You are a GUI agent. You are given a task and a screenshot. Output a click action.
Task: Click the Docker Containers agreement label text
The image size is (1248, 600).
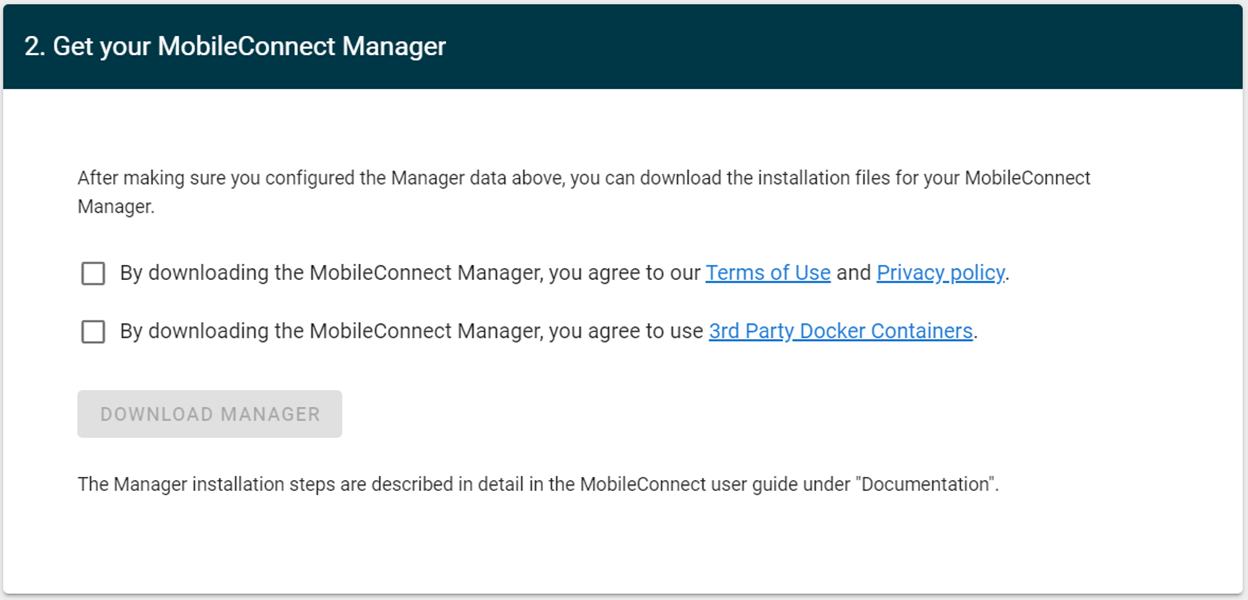coord(548,331)
